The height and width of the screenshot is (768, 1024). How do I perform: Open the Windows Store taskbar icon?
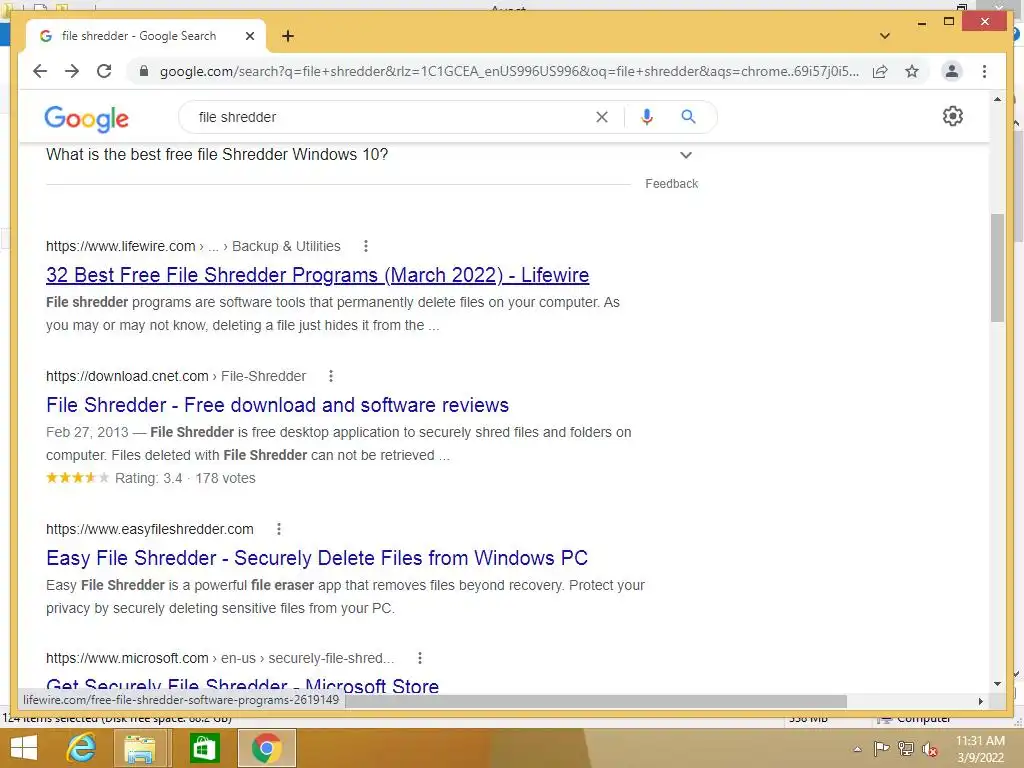(x=204, y=748)
